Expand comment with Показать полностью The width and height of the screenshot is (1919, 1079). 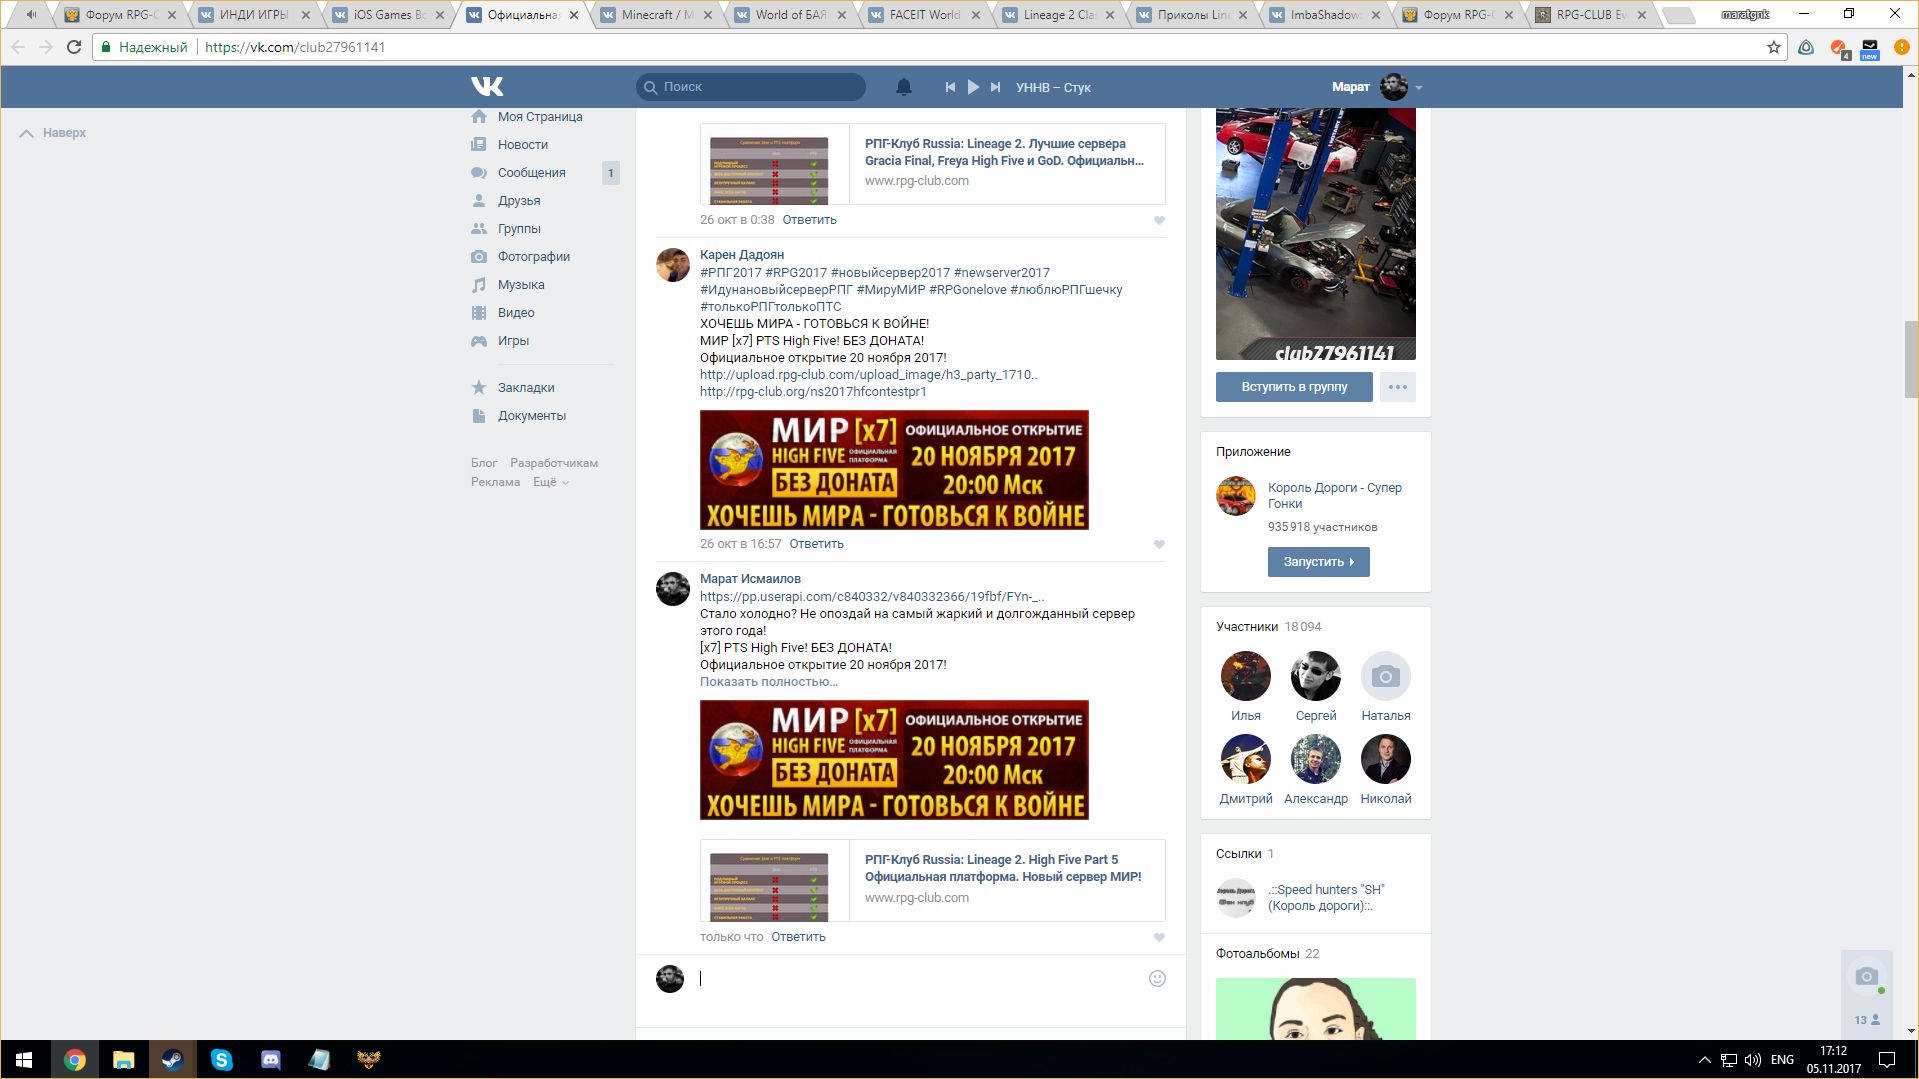click(x=769, y=682)
